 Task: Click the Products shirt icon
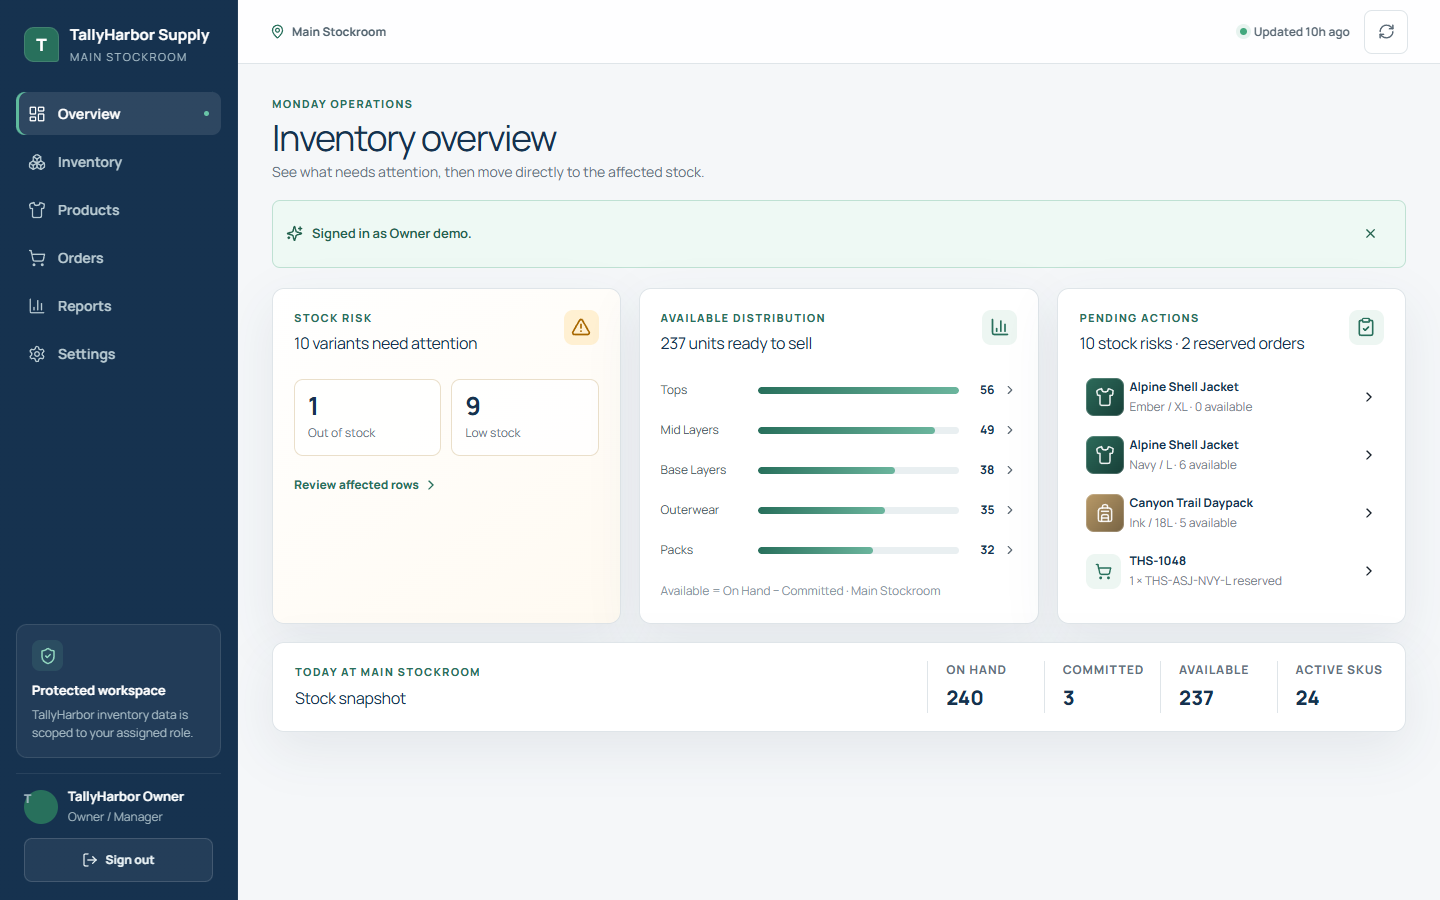(37, 210)
